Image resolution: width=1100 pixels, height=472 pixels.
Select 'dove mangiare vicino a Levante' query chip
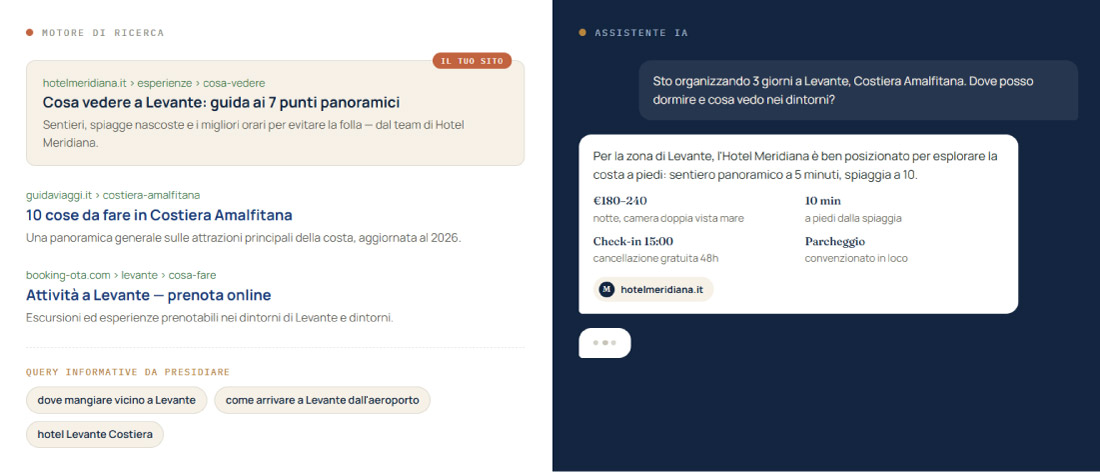coord(116,400)
